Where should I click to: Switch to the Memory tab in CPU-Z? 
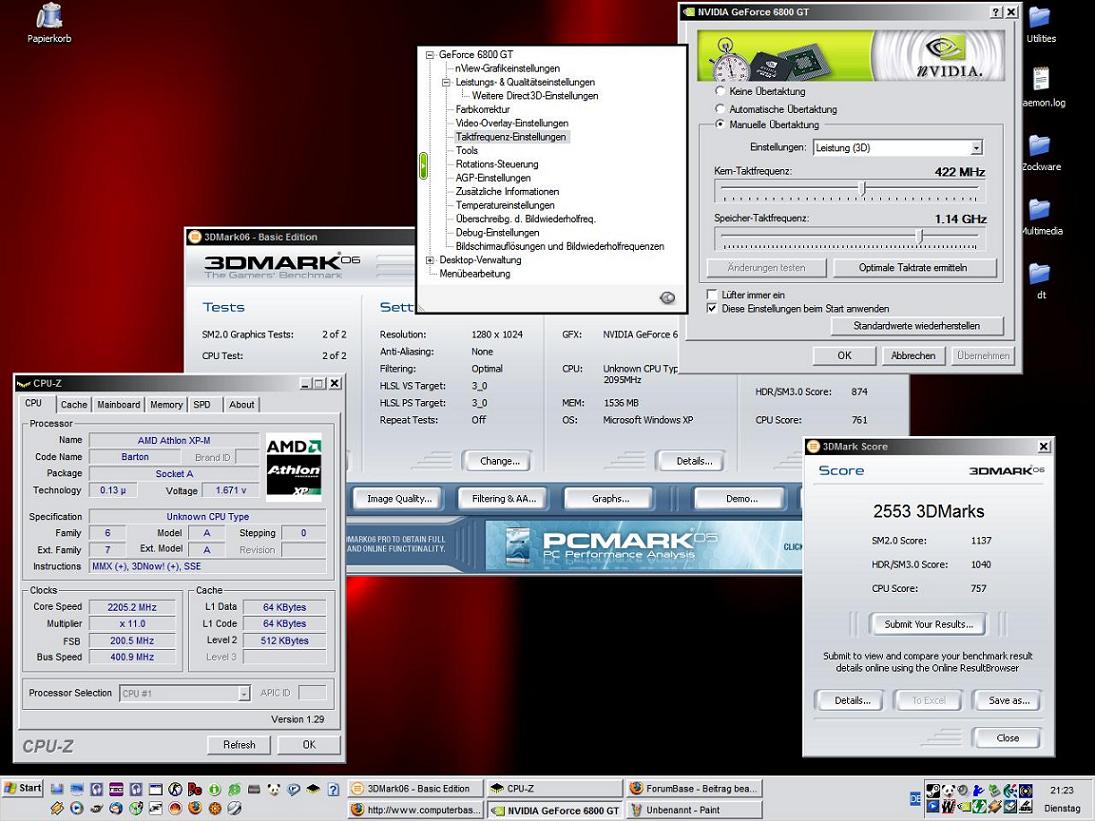pos(166,404)
